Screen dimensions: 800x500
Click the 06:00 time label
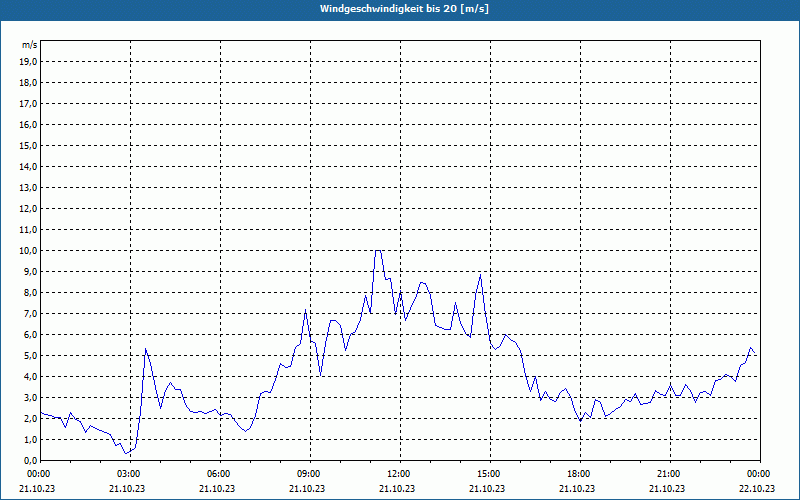point(217,474)
